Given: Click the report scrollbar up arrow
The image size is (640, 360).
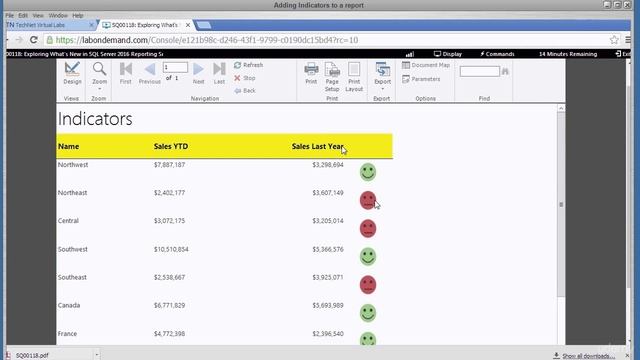Looking at the screenshot, I should tap(561, 108).
